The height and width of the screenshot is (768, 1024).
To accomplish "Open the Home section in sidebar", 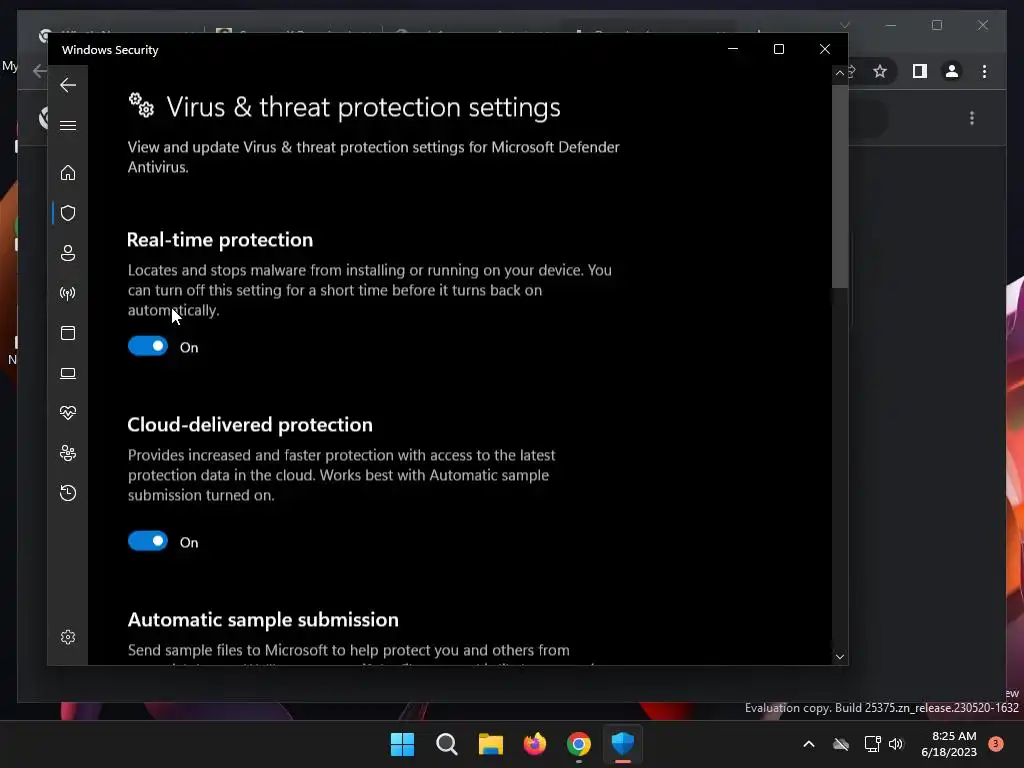I will (68, 172).
